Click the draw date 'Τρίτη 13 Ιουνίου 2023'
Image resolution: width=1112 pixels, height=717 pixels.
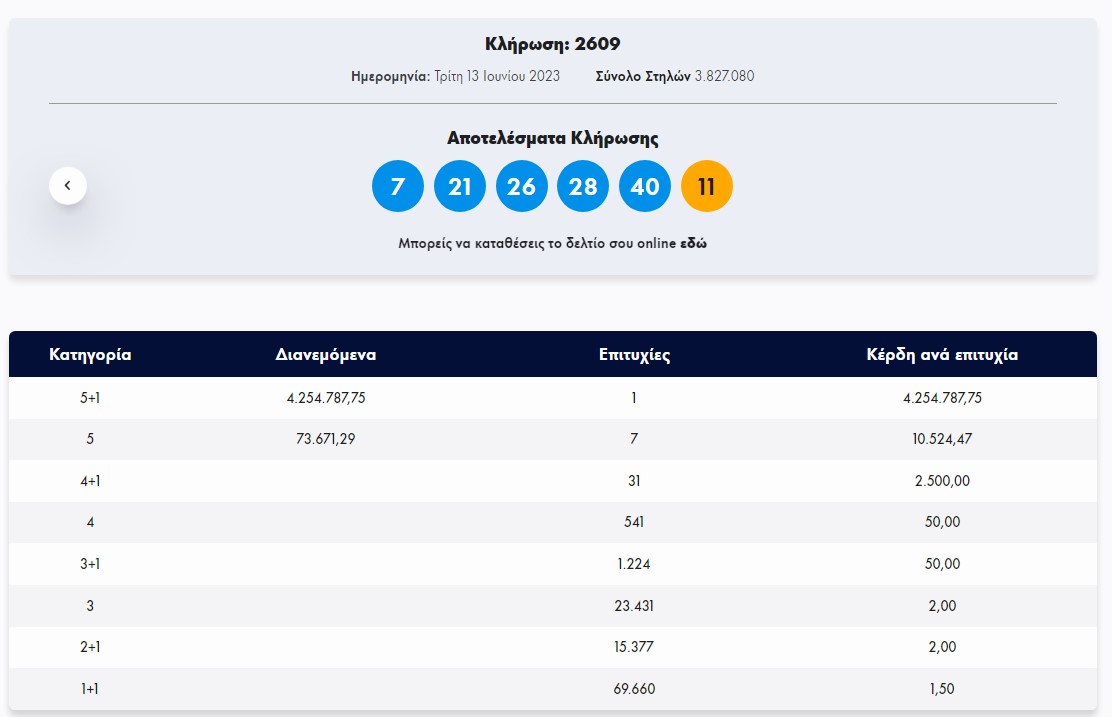click(x=497, y=76)
